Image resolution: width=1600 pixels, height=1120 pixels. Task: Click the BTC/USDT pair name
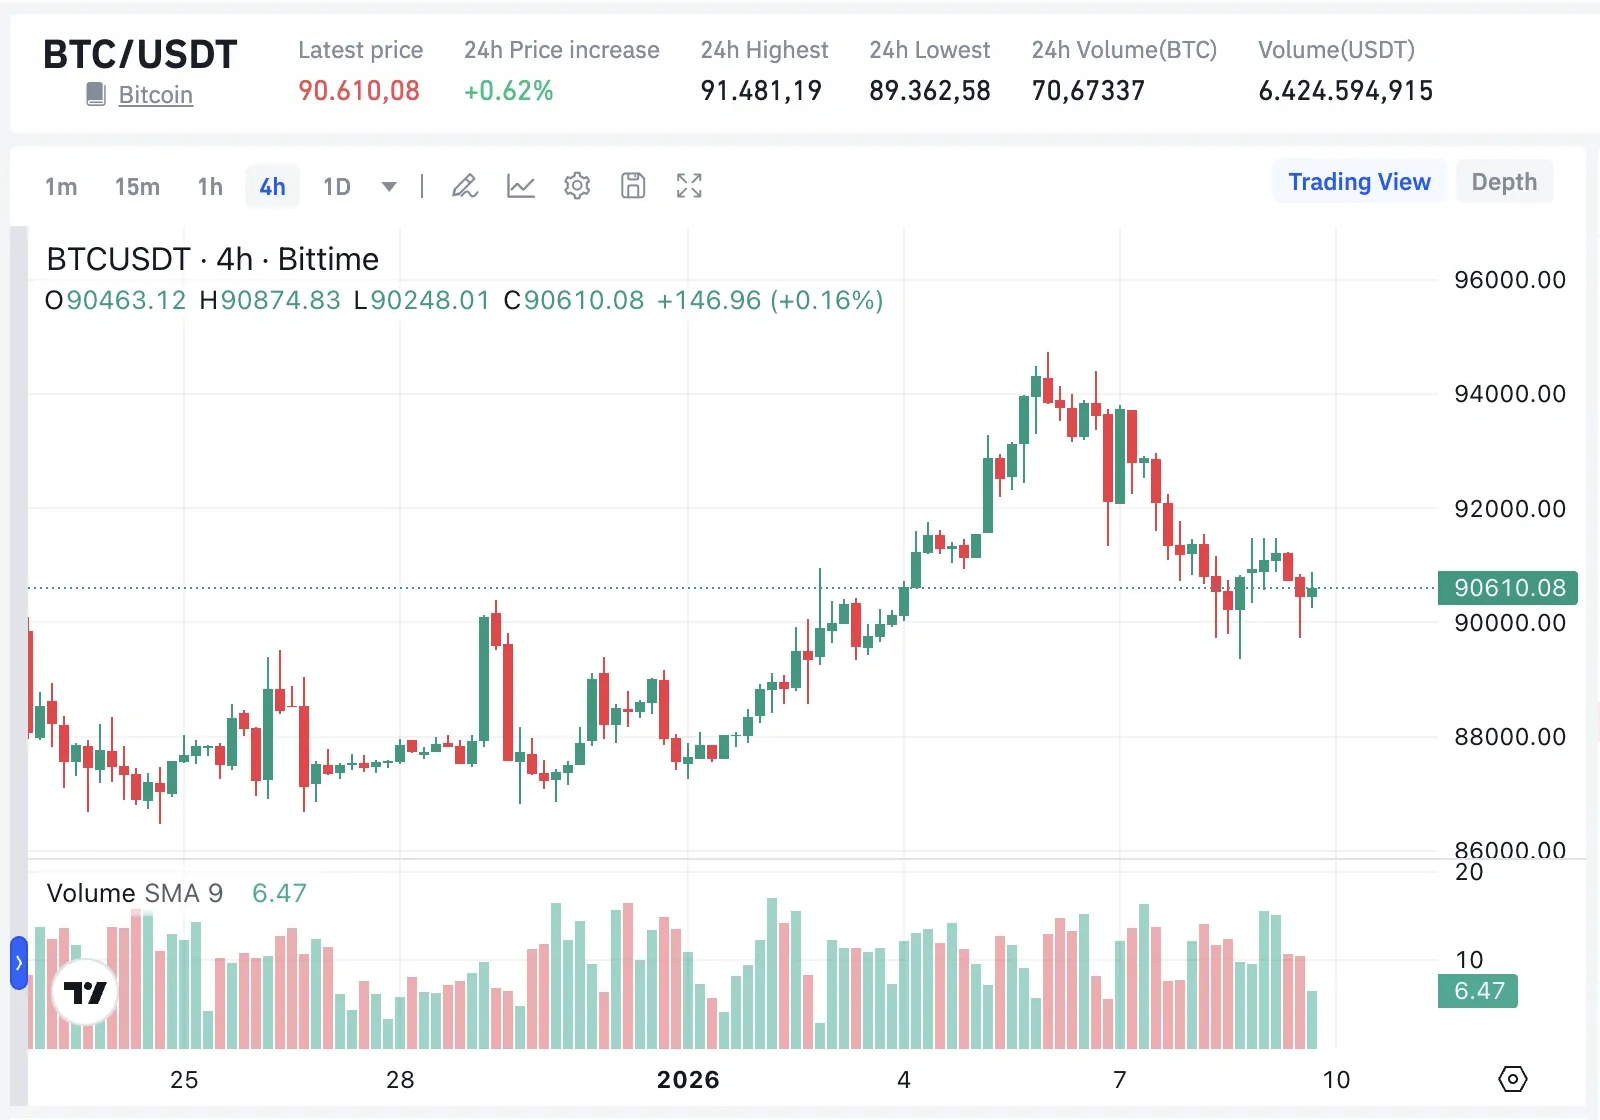140,54
